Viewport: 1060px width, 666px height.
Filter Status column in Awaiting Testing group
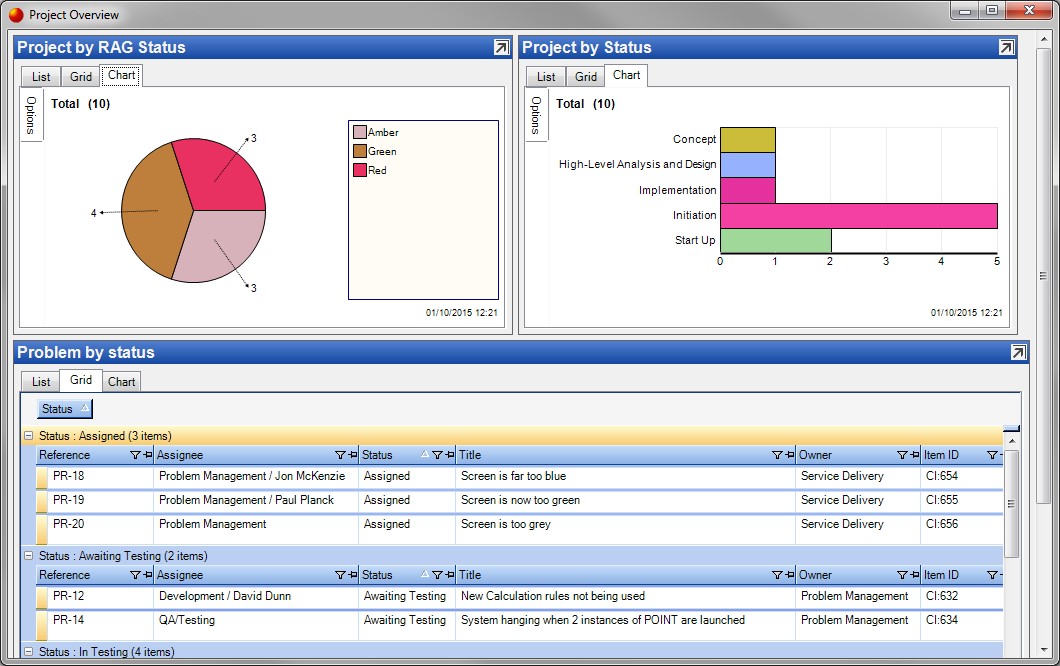tap(437, 575)
